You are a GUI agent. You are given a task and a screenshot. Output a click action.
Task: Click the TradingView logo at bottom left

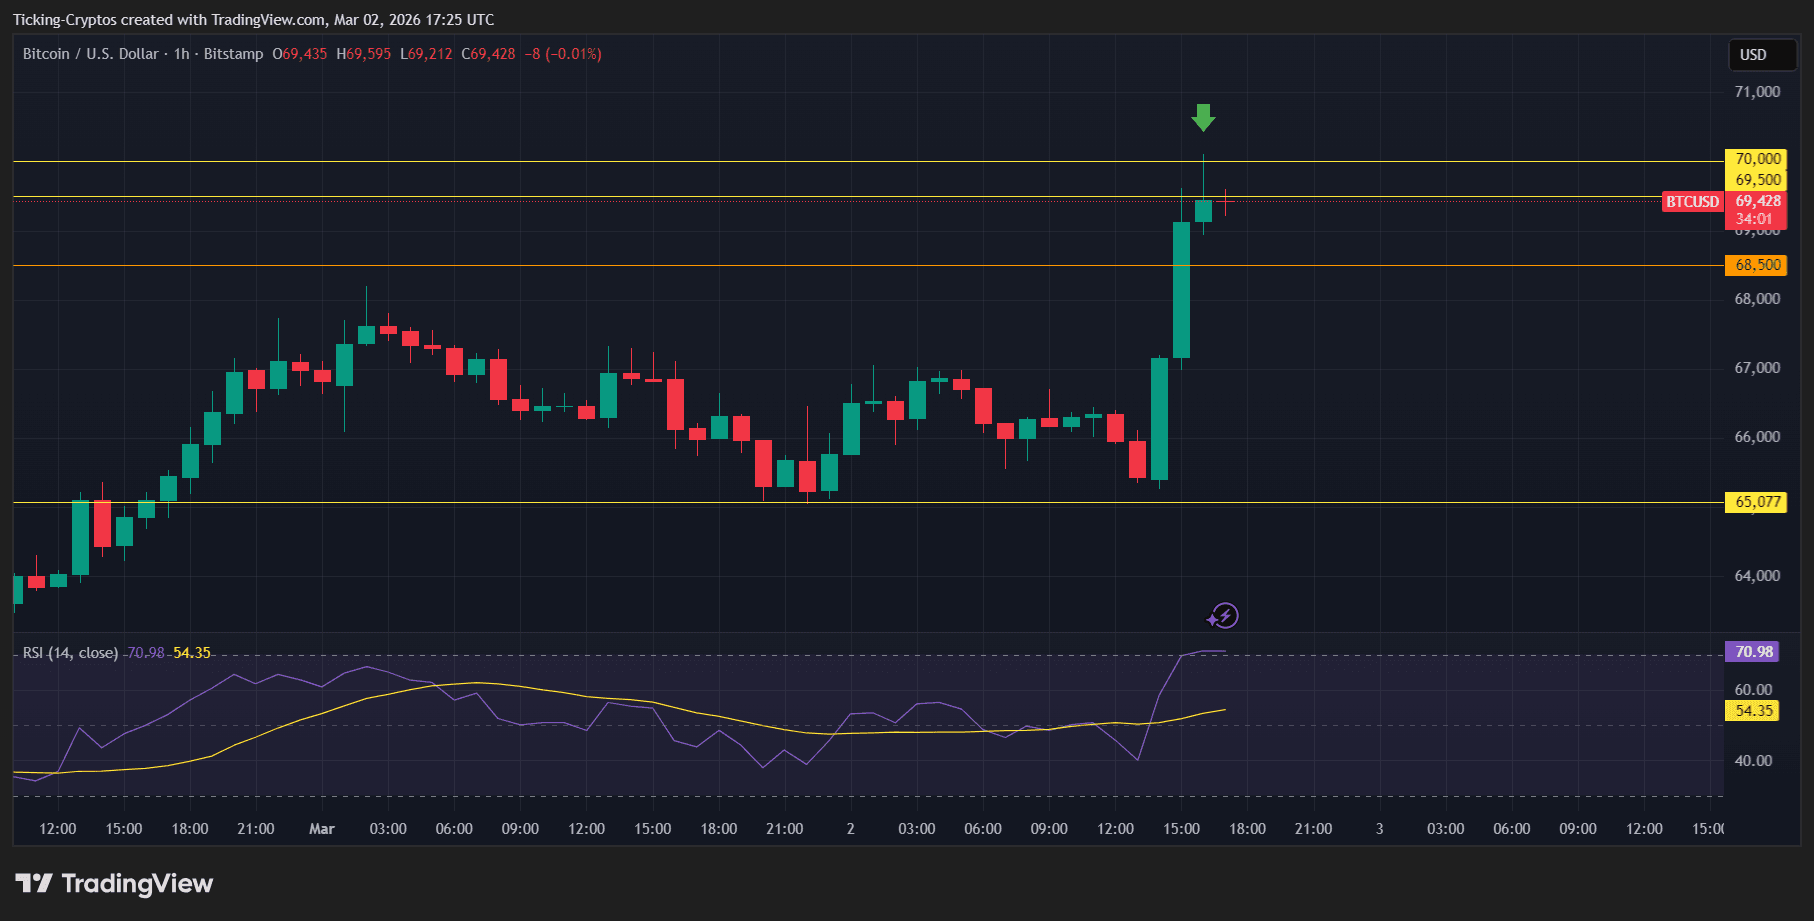point(113,884)
